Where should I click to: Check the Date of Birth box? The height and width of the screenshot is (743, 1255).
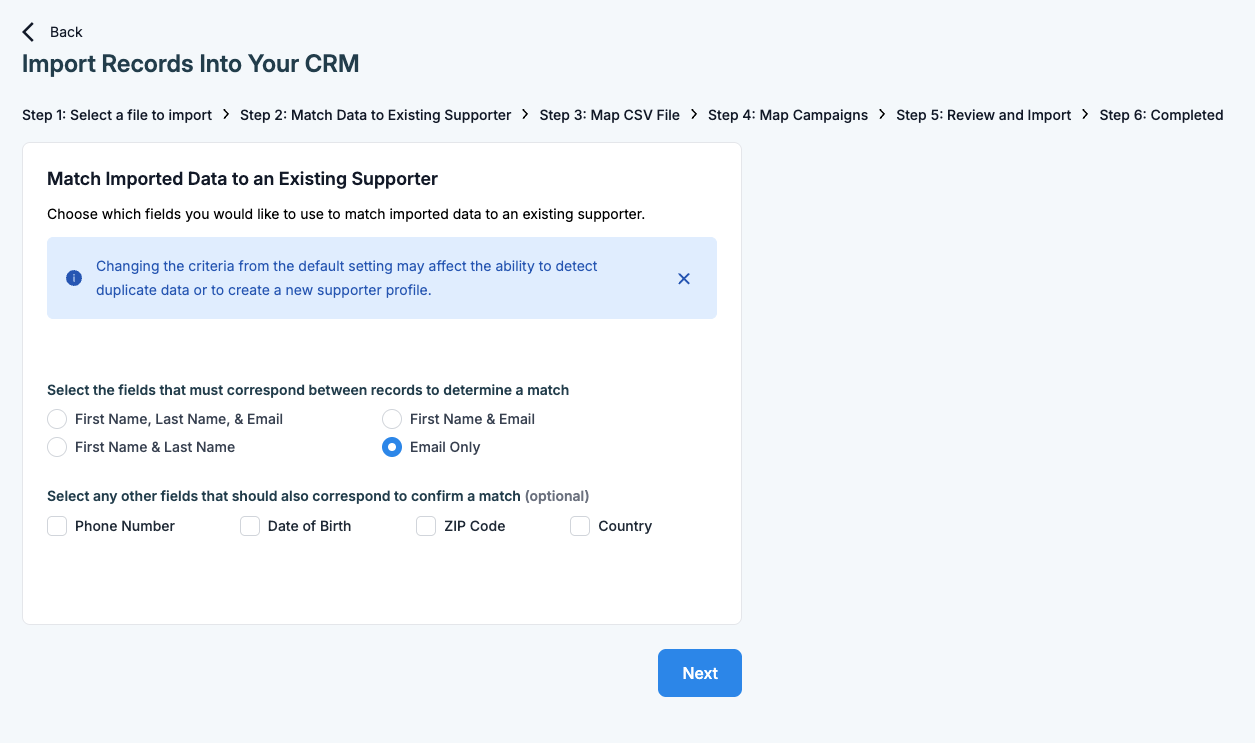point(250,526)
